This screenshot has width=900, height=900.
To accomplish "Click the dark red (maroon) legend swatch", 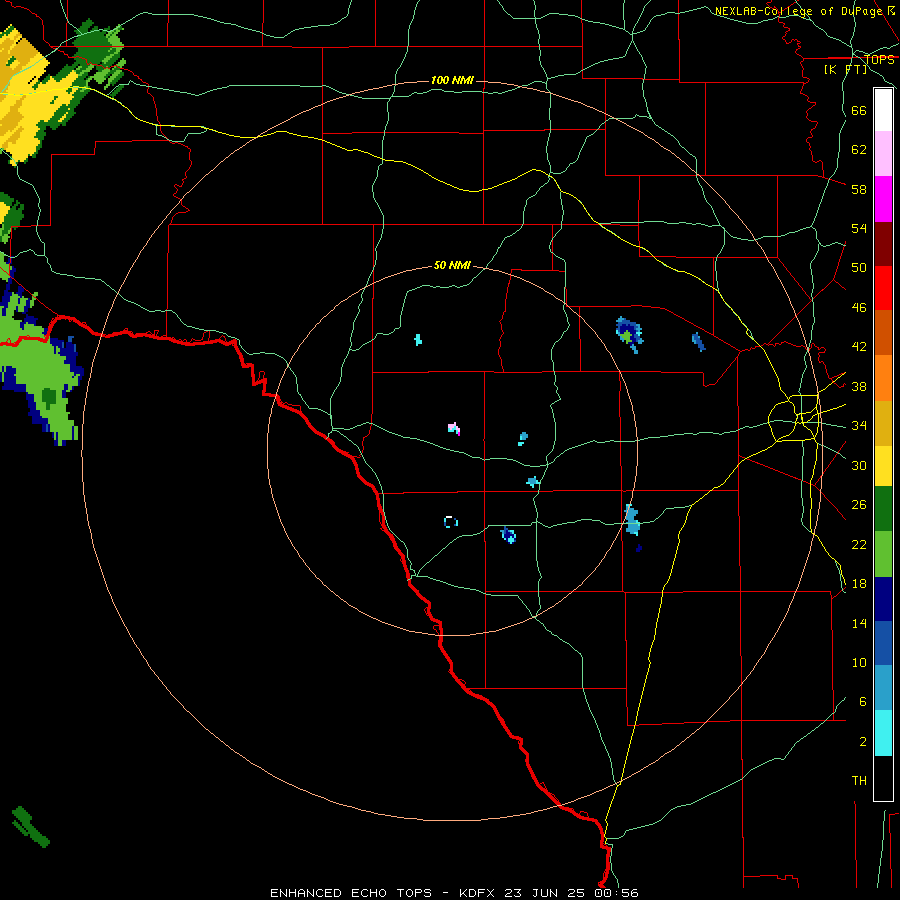I will tap(883, 243).
